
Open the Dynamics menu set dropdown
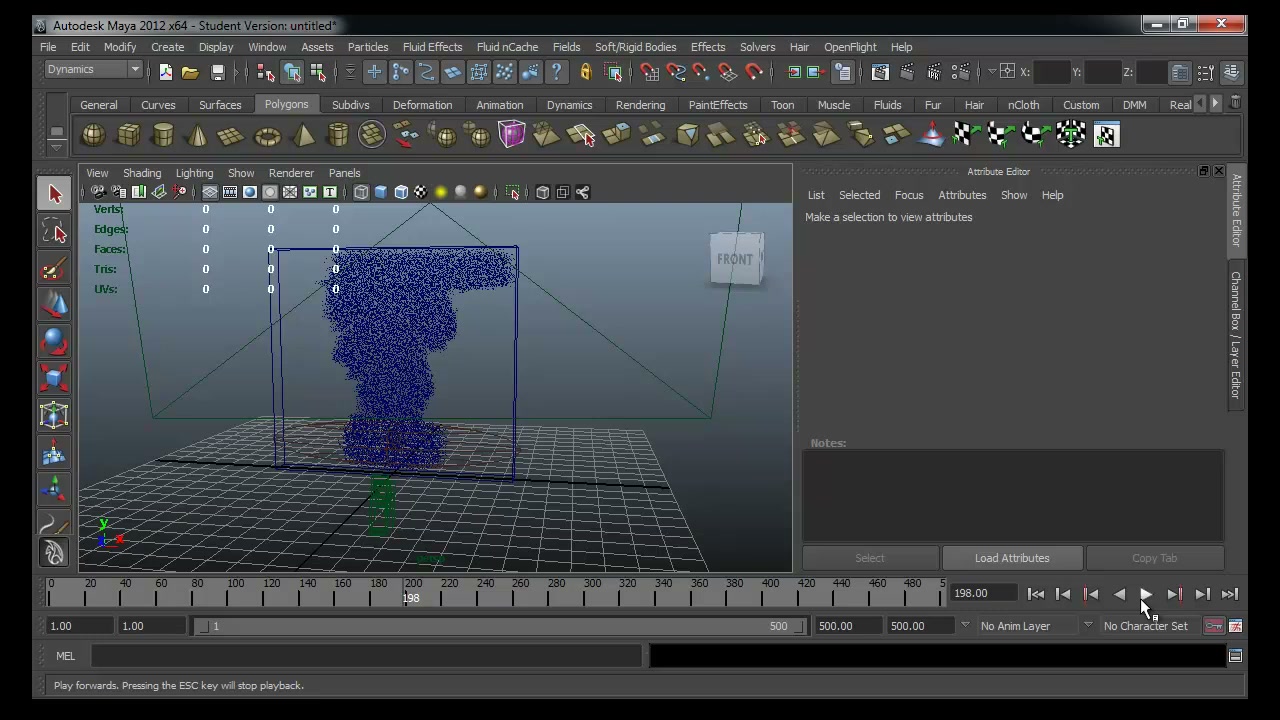pos(94,70)
